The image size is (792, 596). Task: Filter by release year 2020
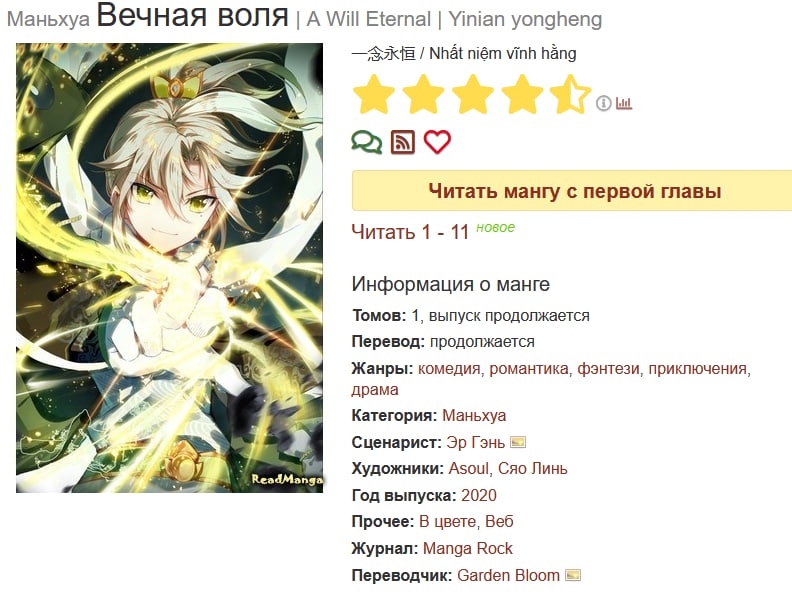[478, 495]
